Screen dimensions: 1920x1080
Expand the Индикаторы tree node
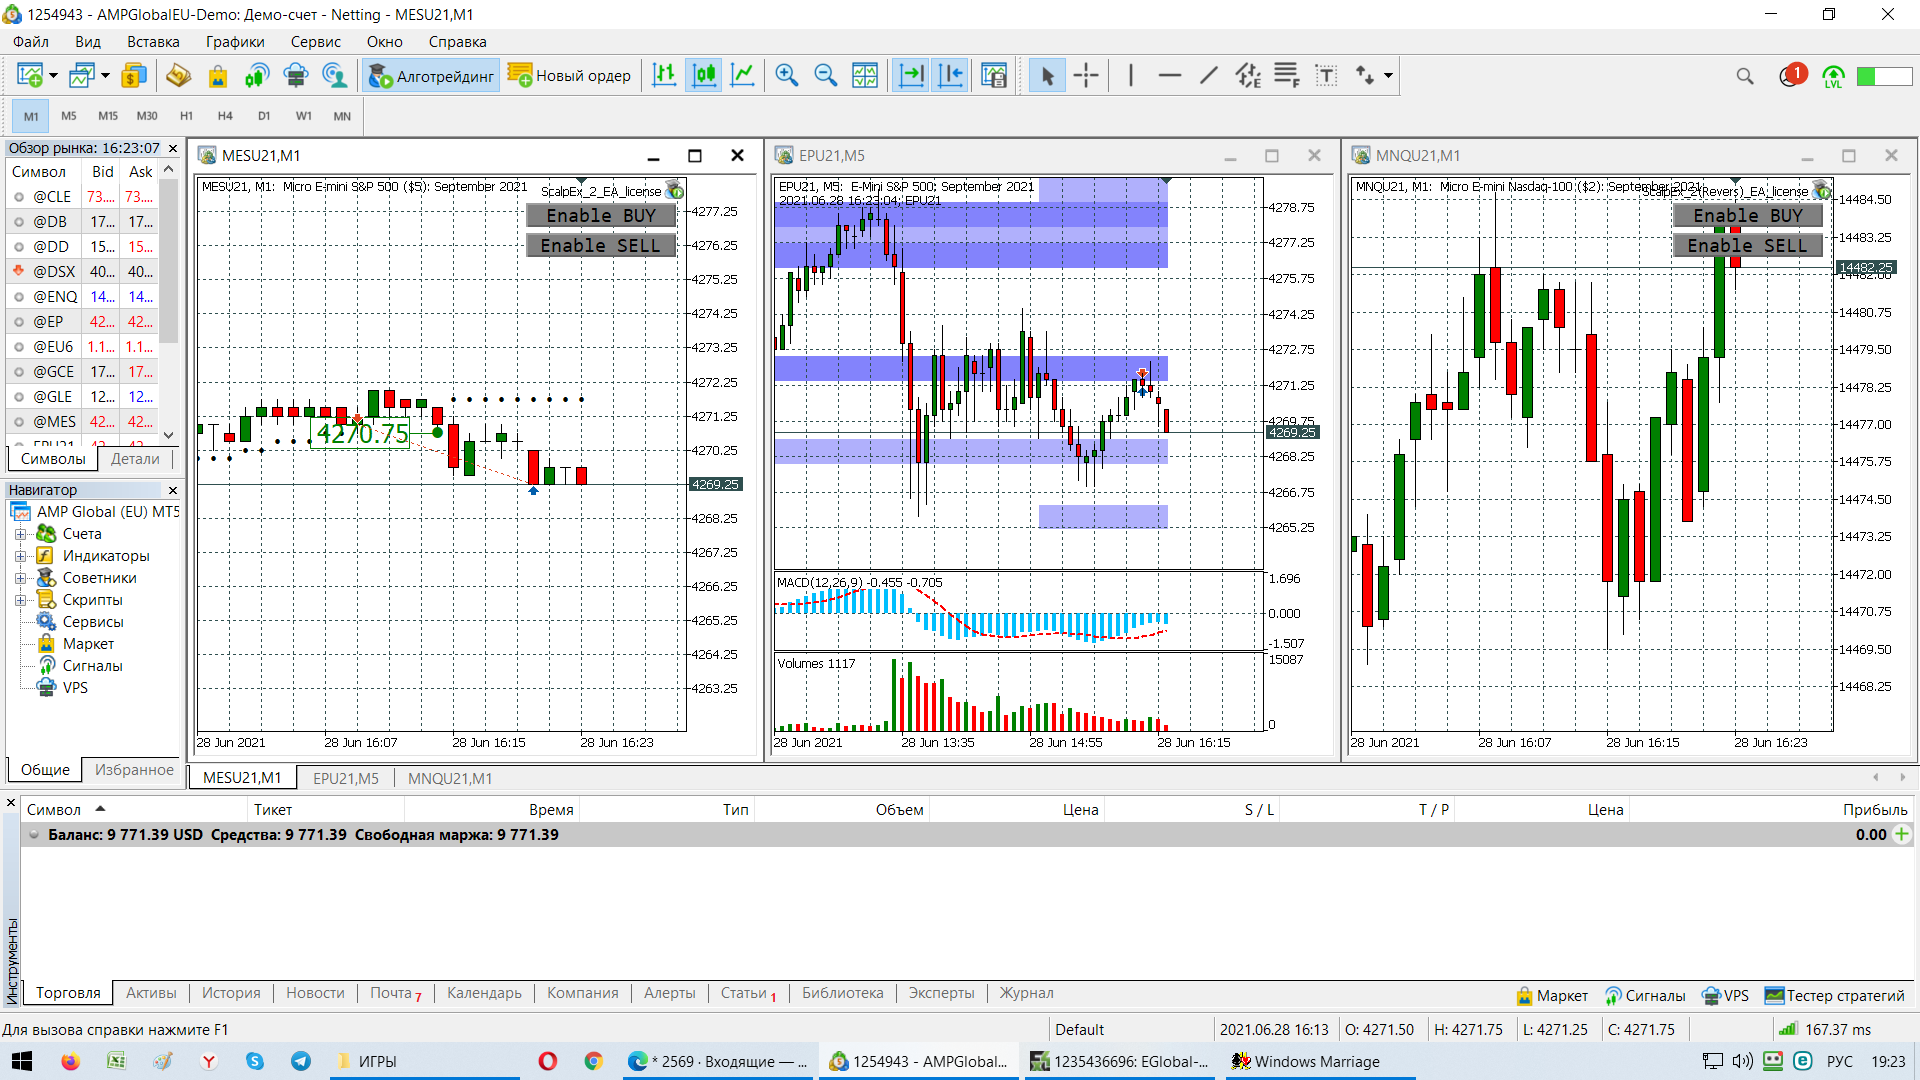point(20,556)
